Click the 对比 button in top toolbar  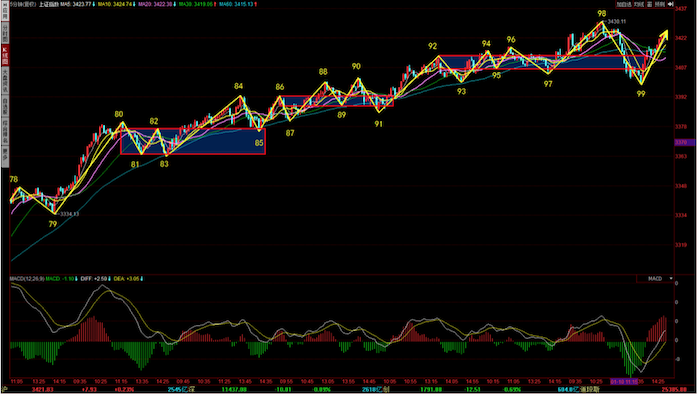639,4
